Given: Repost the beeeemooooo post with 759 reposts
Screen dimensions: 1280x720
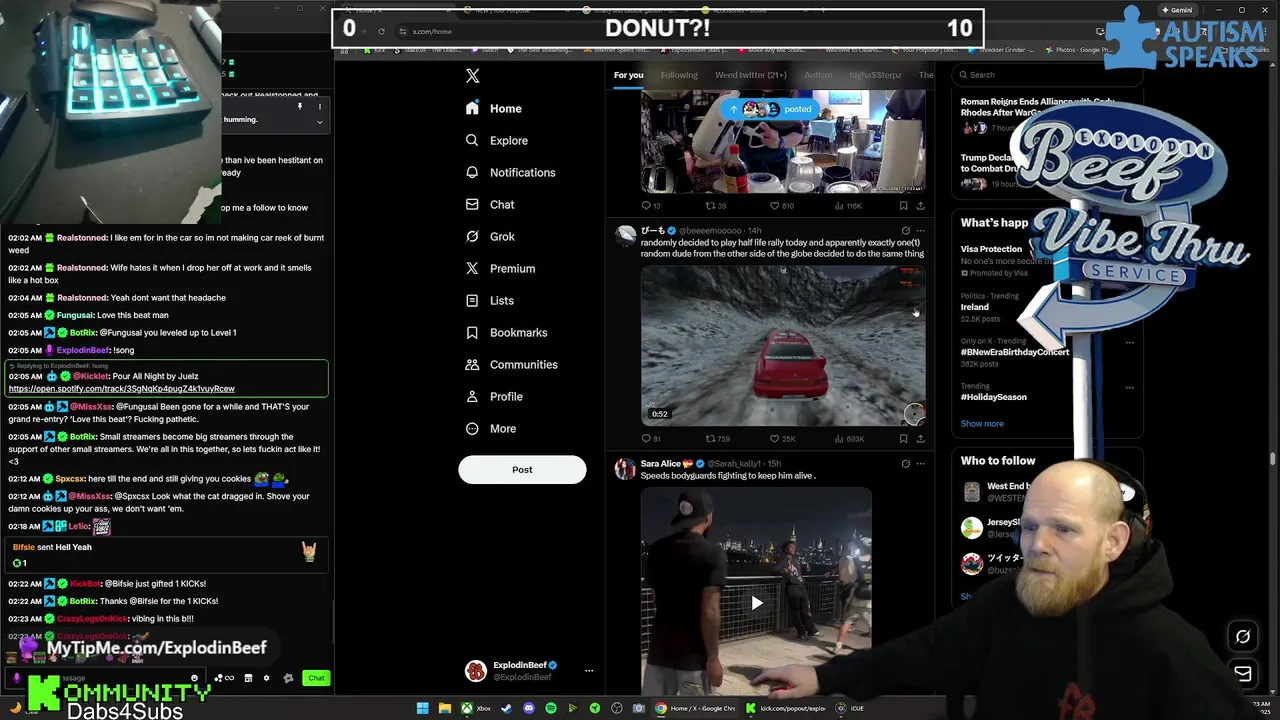Looking at the screenshot, I should pos(717,438).
